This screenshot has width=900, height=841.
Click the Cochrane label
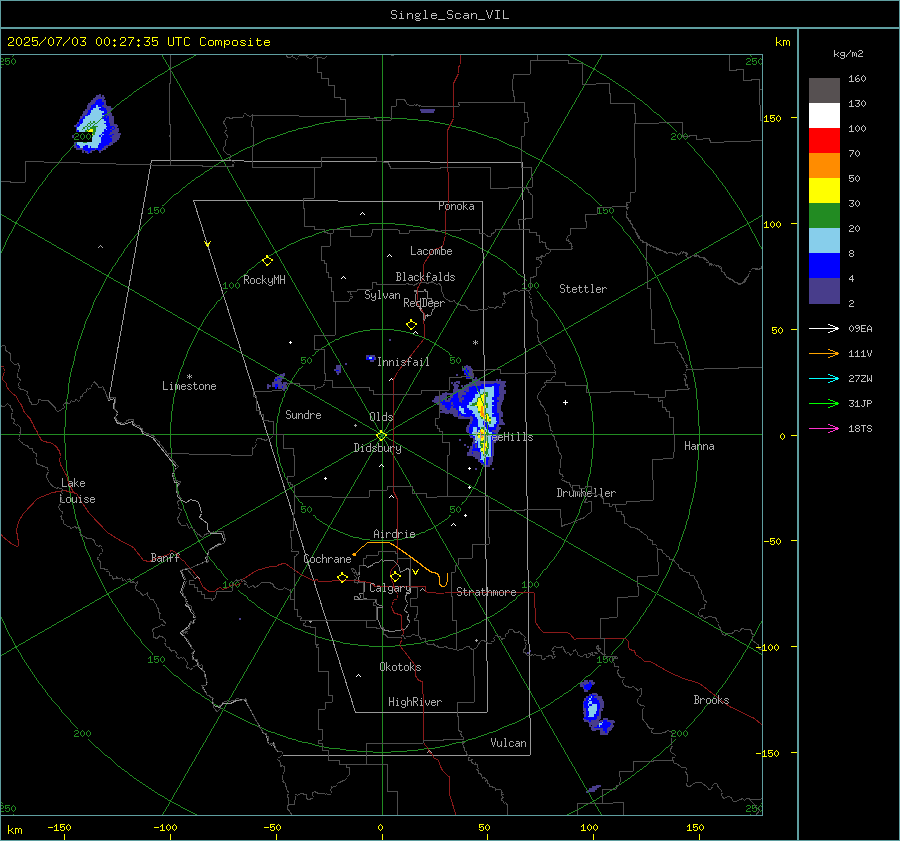[327, 559]
